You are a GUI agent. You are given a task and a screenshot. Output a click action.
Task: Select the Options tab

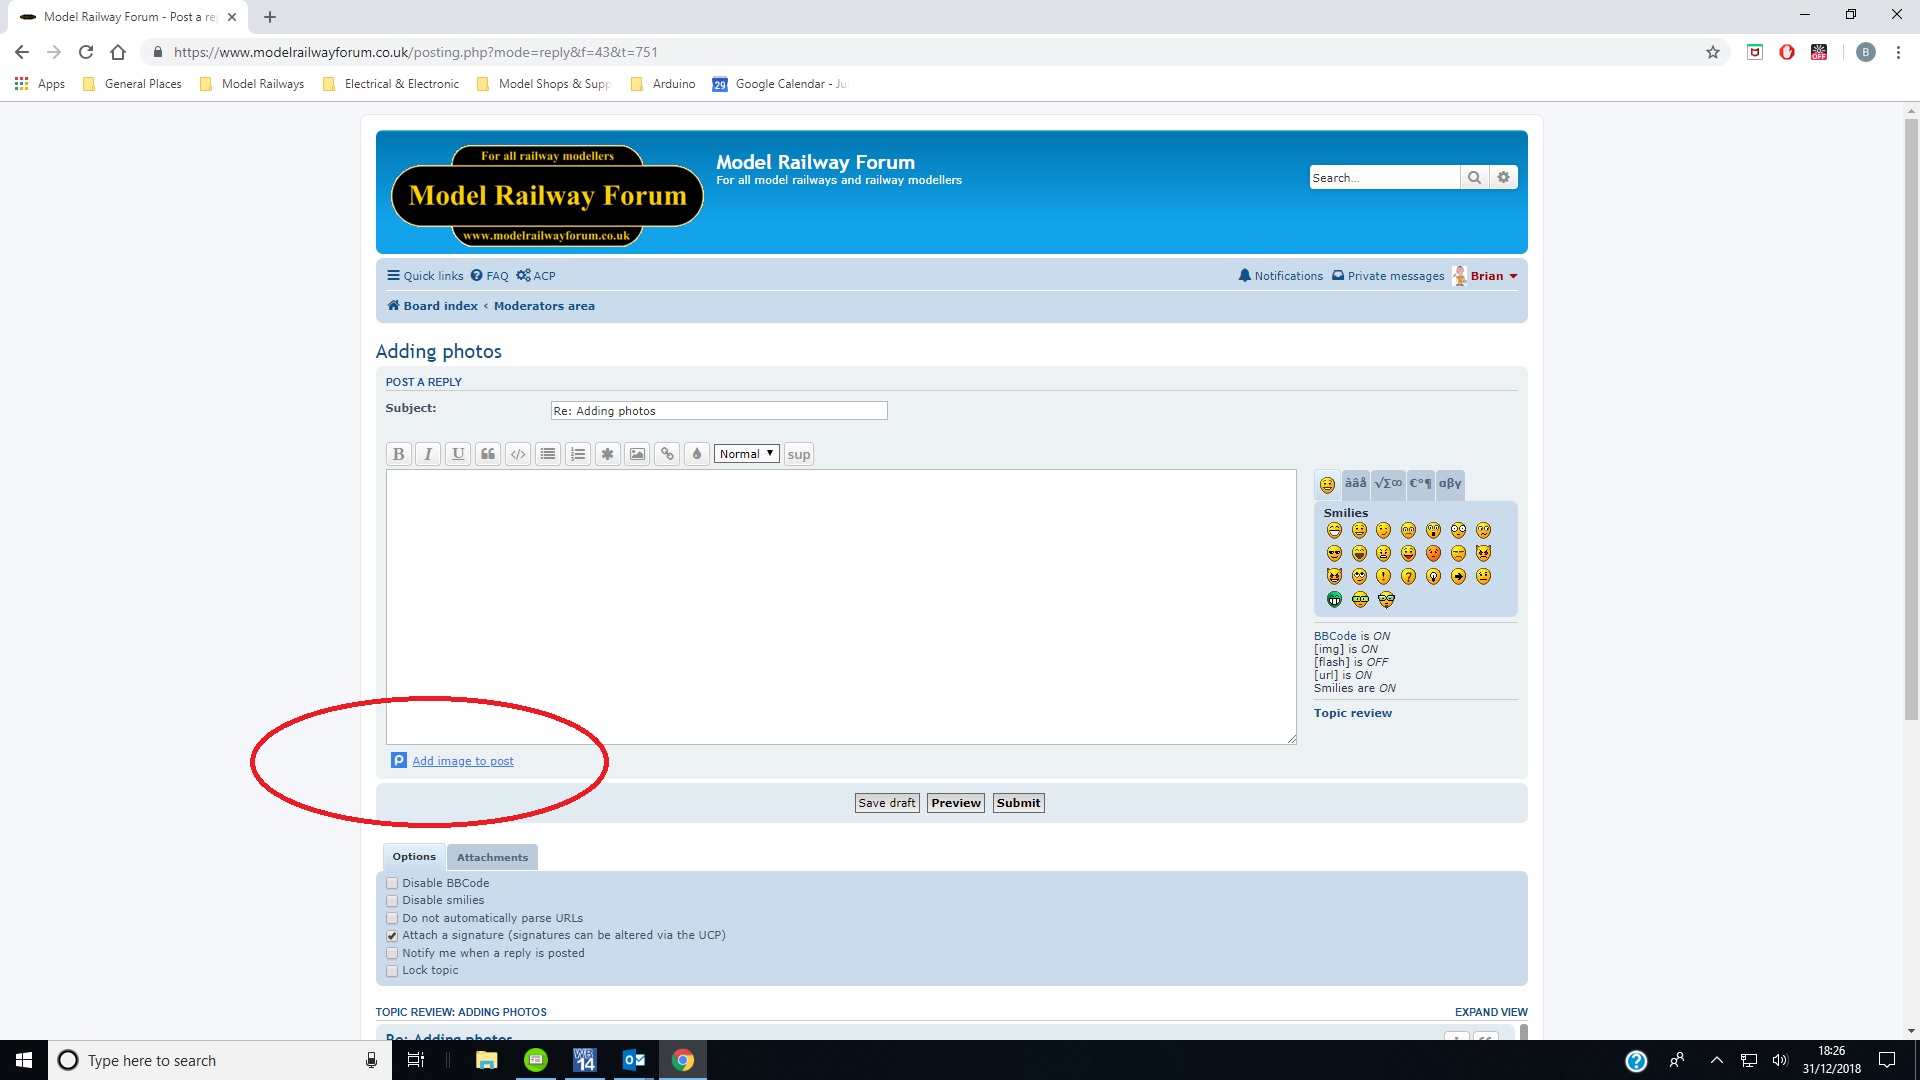tap(414, 857)
